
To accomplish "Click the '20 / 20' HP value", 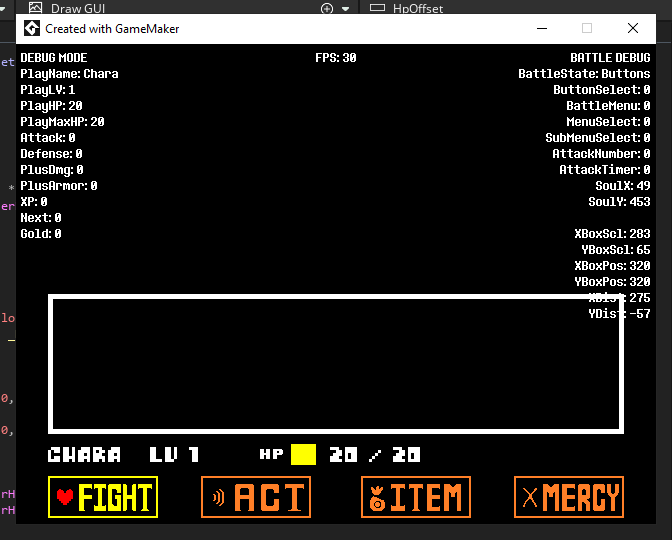I will (x=375, y=454).
